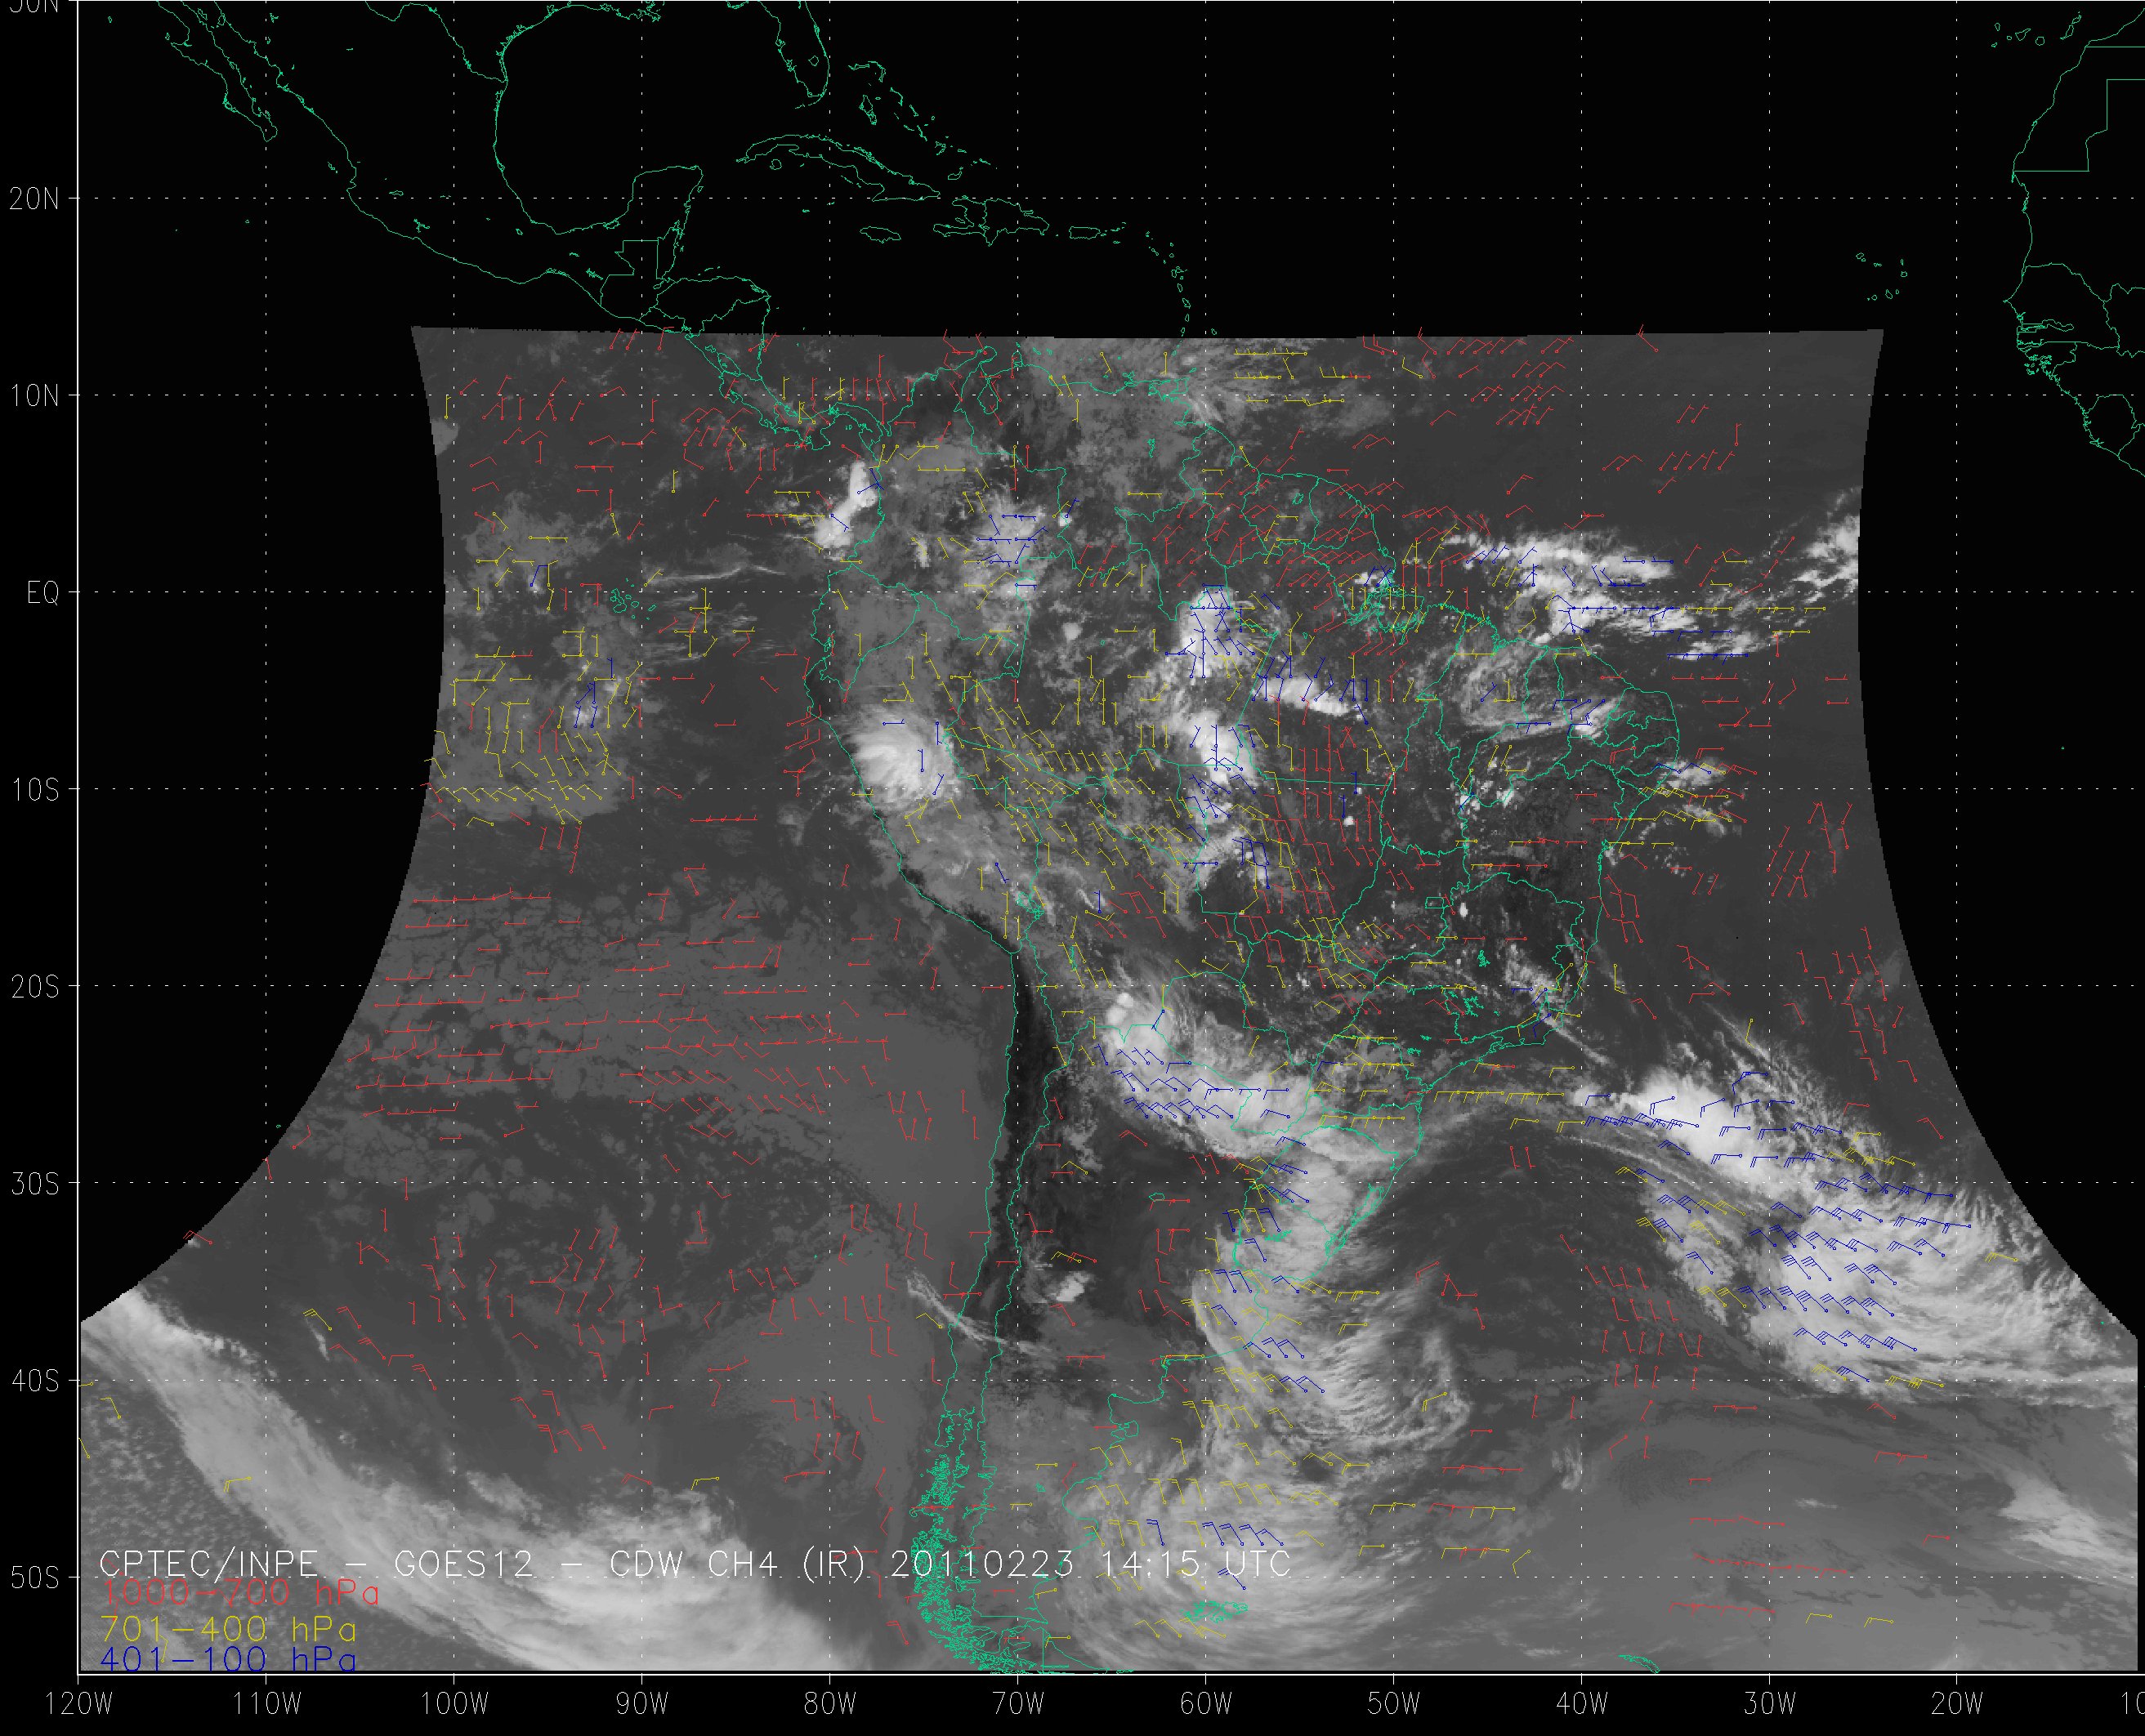This screenshot has width=2145, height=1736.
Task: Click the 20110223 date text
Action: [x=981, y=1564]
